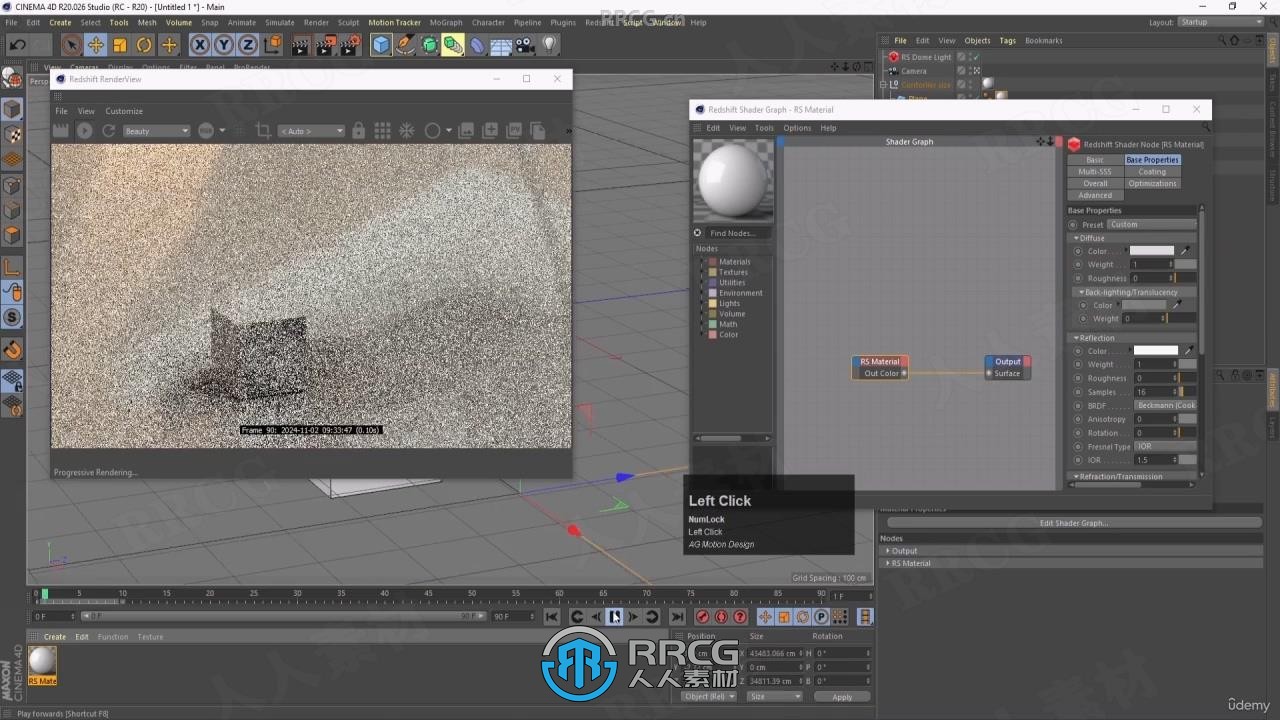The width and height of the screenshot is (1280, 720).
Task: Go to end of animation
Action: (677, 617)
